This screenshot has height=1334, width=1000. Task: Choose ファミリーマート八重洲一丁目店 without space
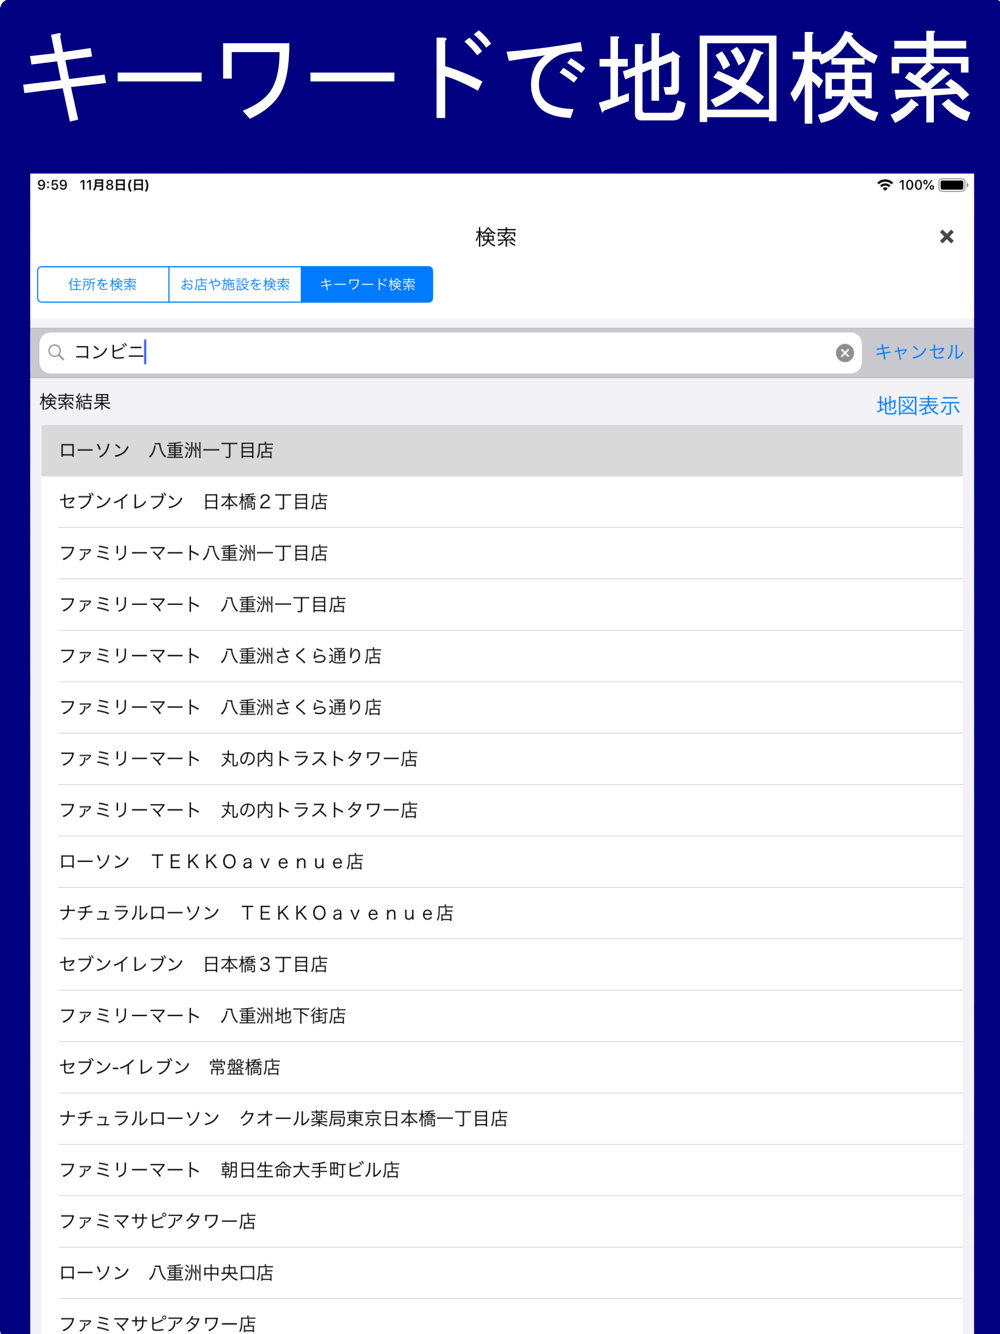pos(502,553)
